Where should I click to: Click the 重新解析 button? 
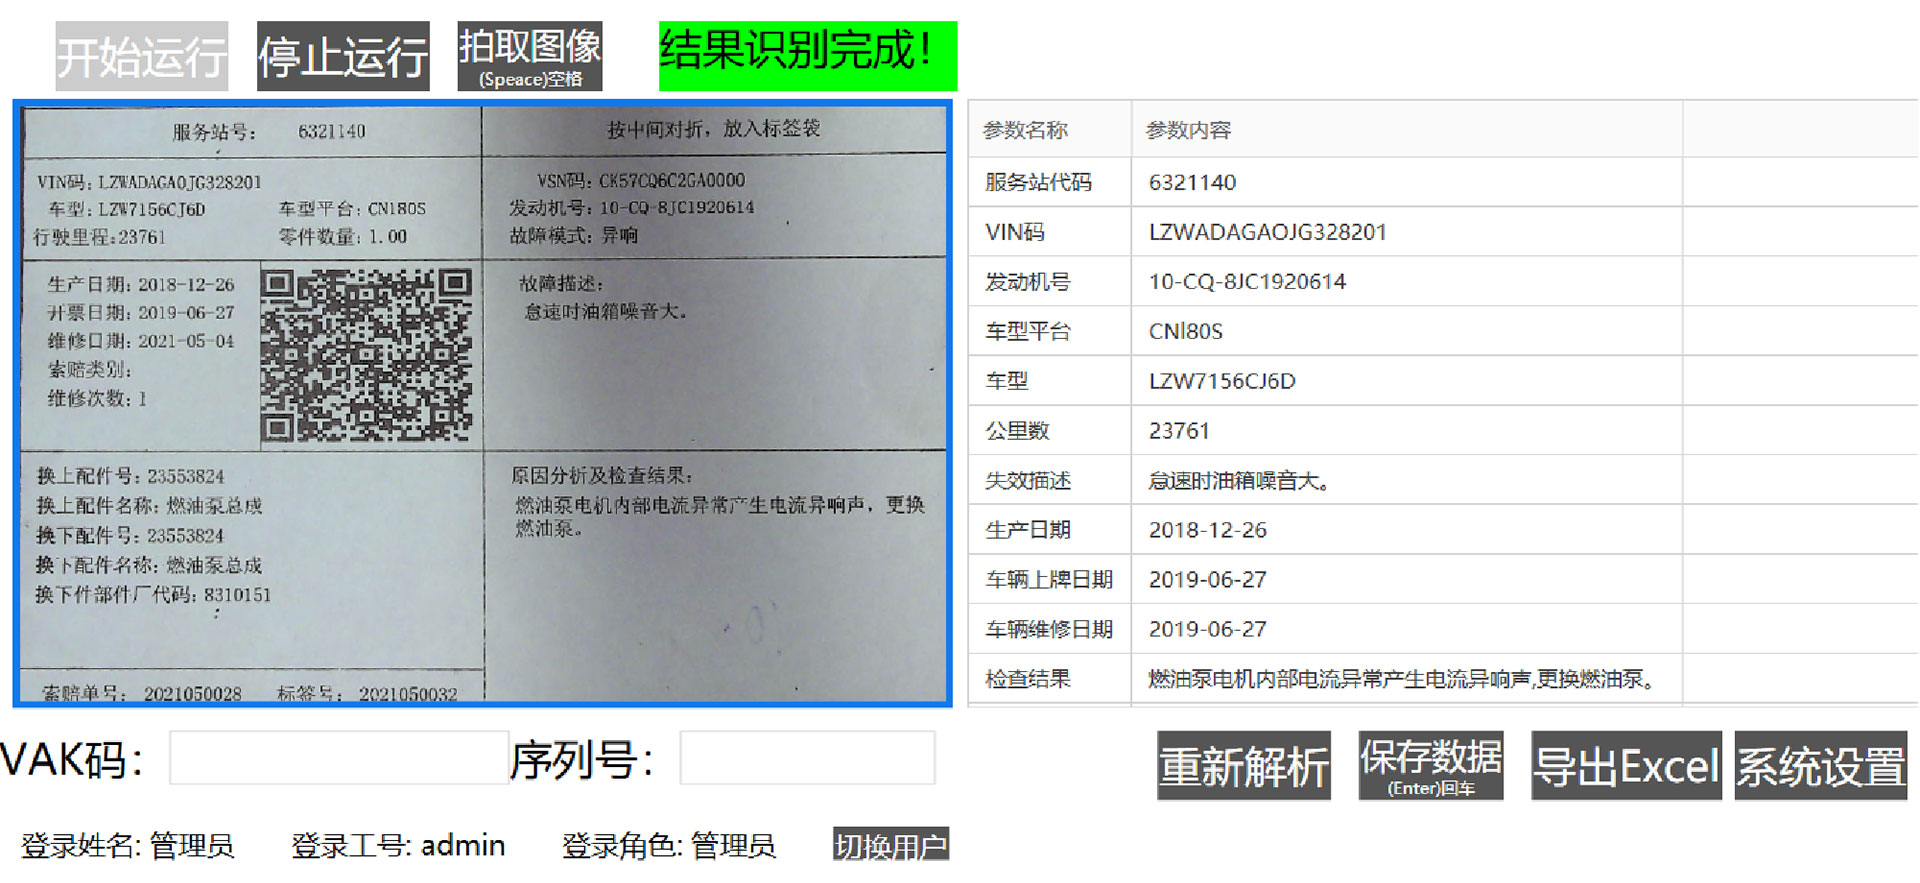pos(1243,766)
